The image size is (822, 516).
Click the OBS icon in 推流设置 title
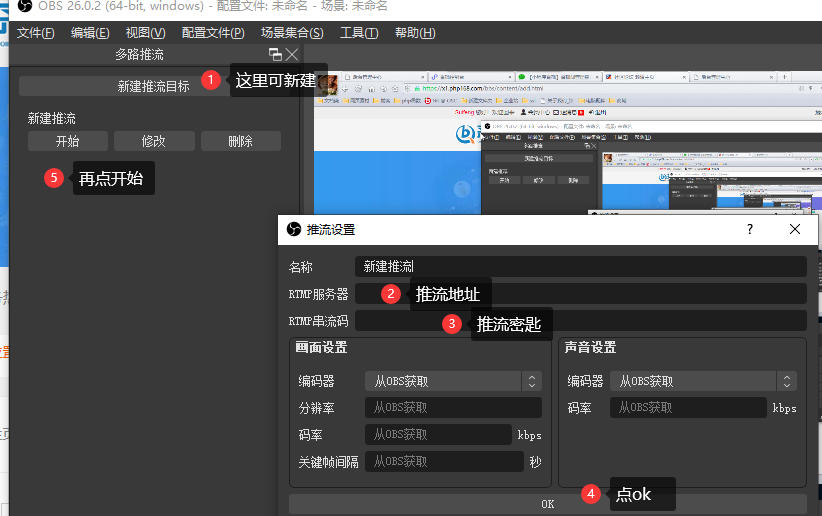294,230
